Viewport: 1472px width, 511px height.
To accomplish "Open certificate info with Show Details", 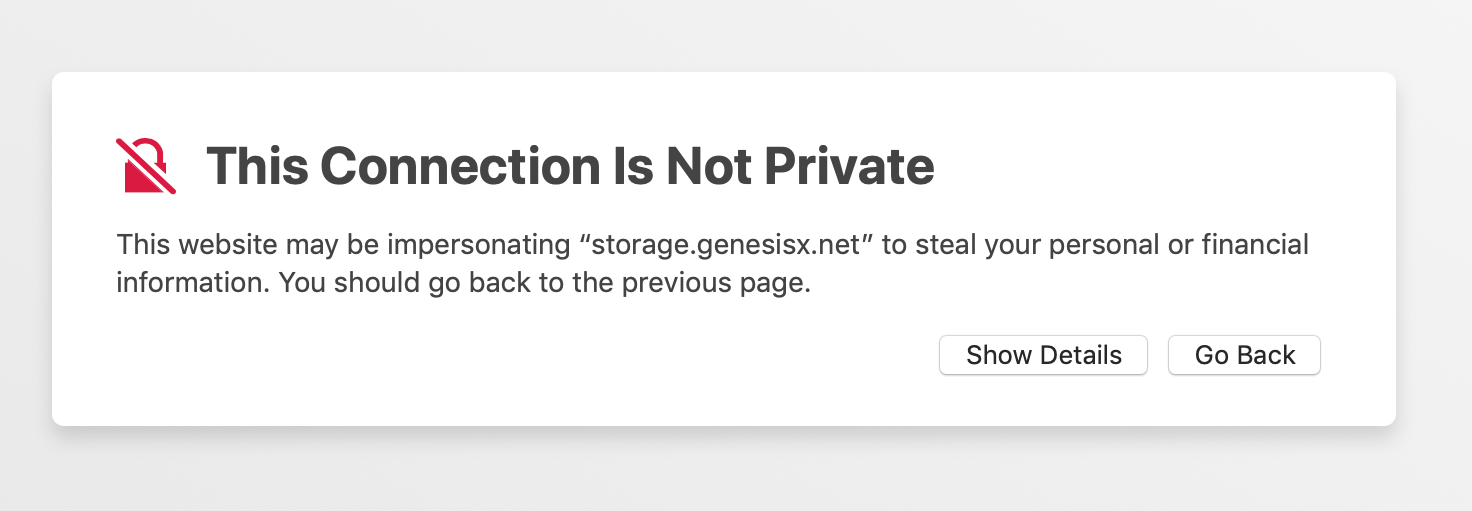I will [x=1043, y=355].
